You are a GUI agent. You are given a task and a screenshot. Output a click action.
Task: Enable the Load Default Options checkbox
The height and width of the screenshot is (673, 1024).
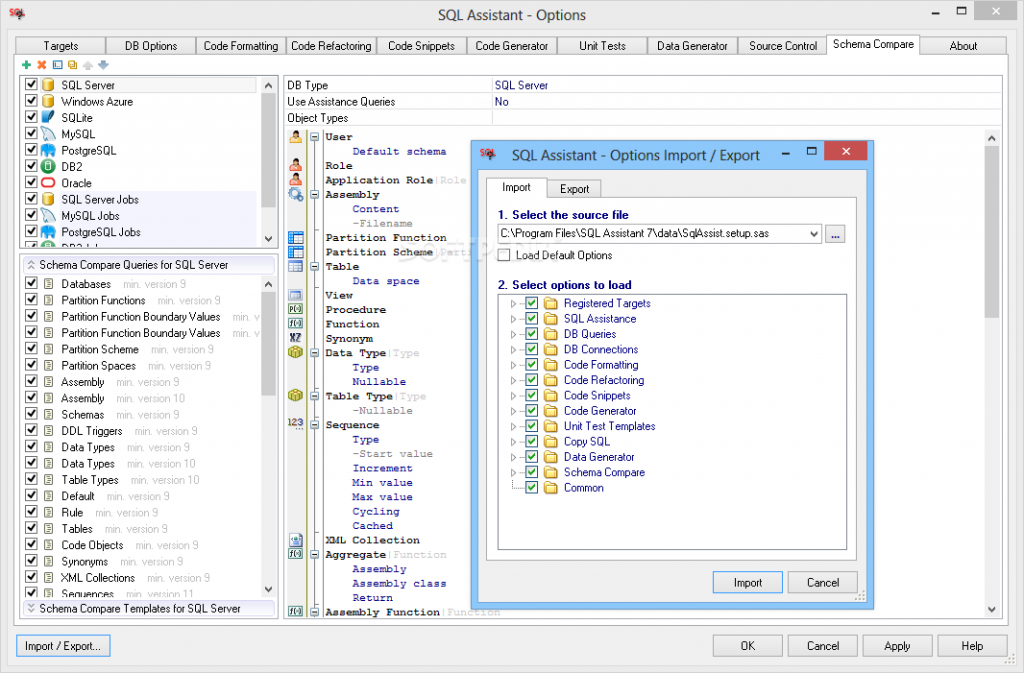(x=505, y=256)
